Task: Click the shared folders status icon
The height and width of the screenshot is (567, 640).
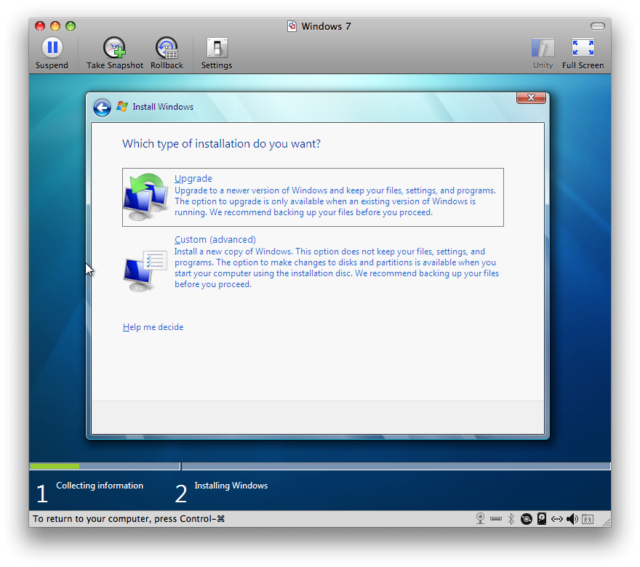Action: (588, 519)
